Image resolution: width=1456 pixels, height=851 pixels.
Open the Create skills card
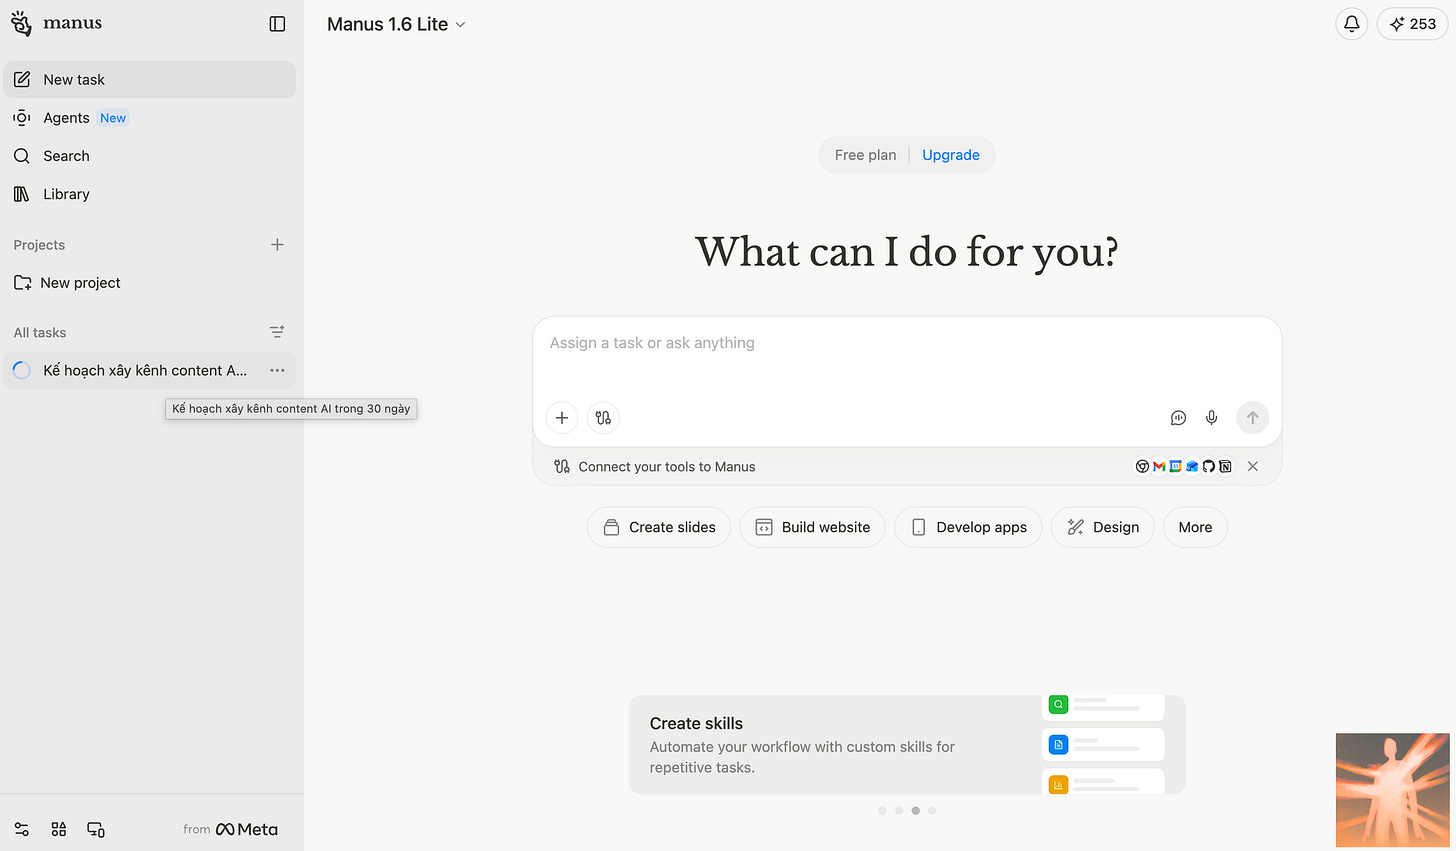907,745
